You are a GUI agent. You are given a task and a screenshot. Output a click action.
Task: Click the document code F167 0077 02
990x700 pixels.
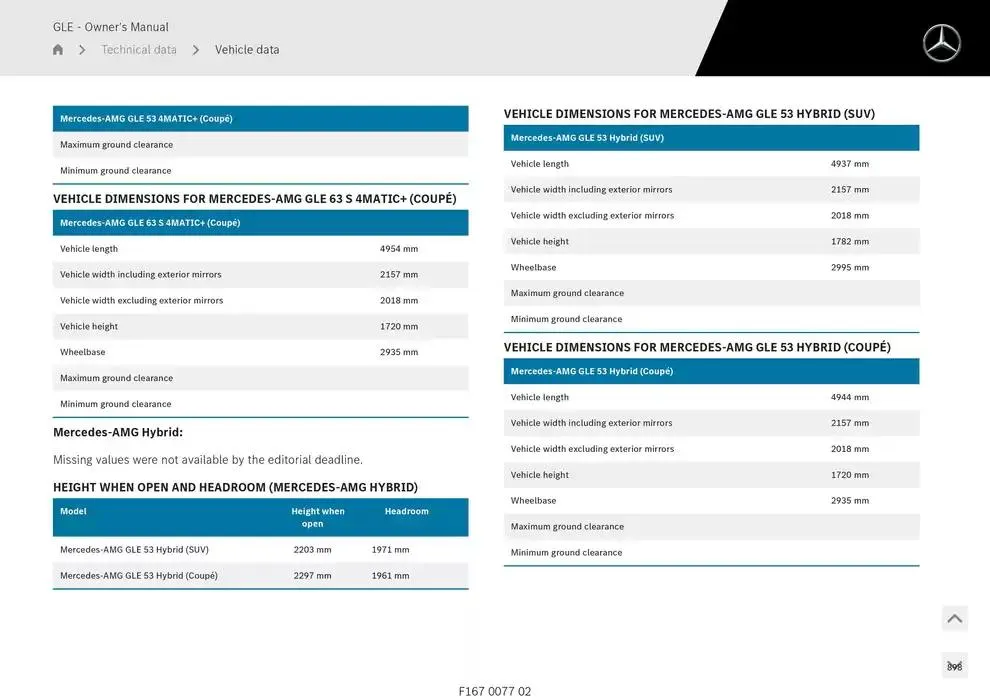pyautogui.click(x=495, y=691)
